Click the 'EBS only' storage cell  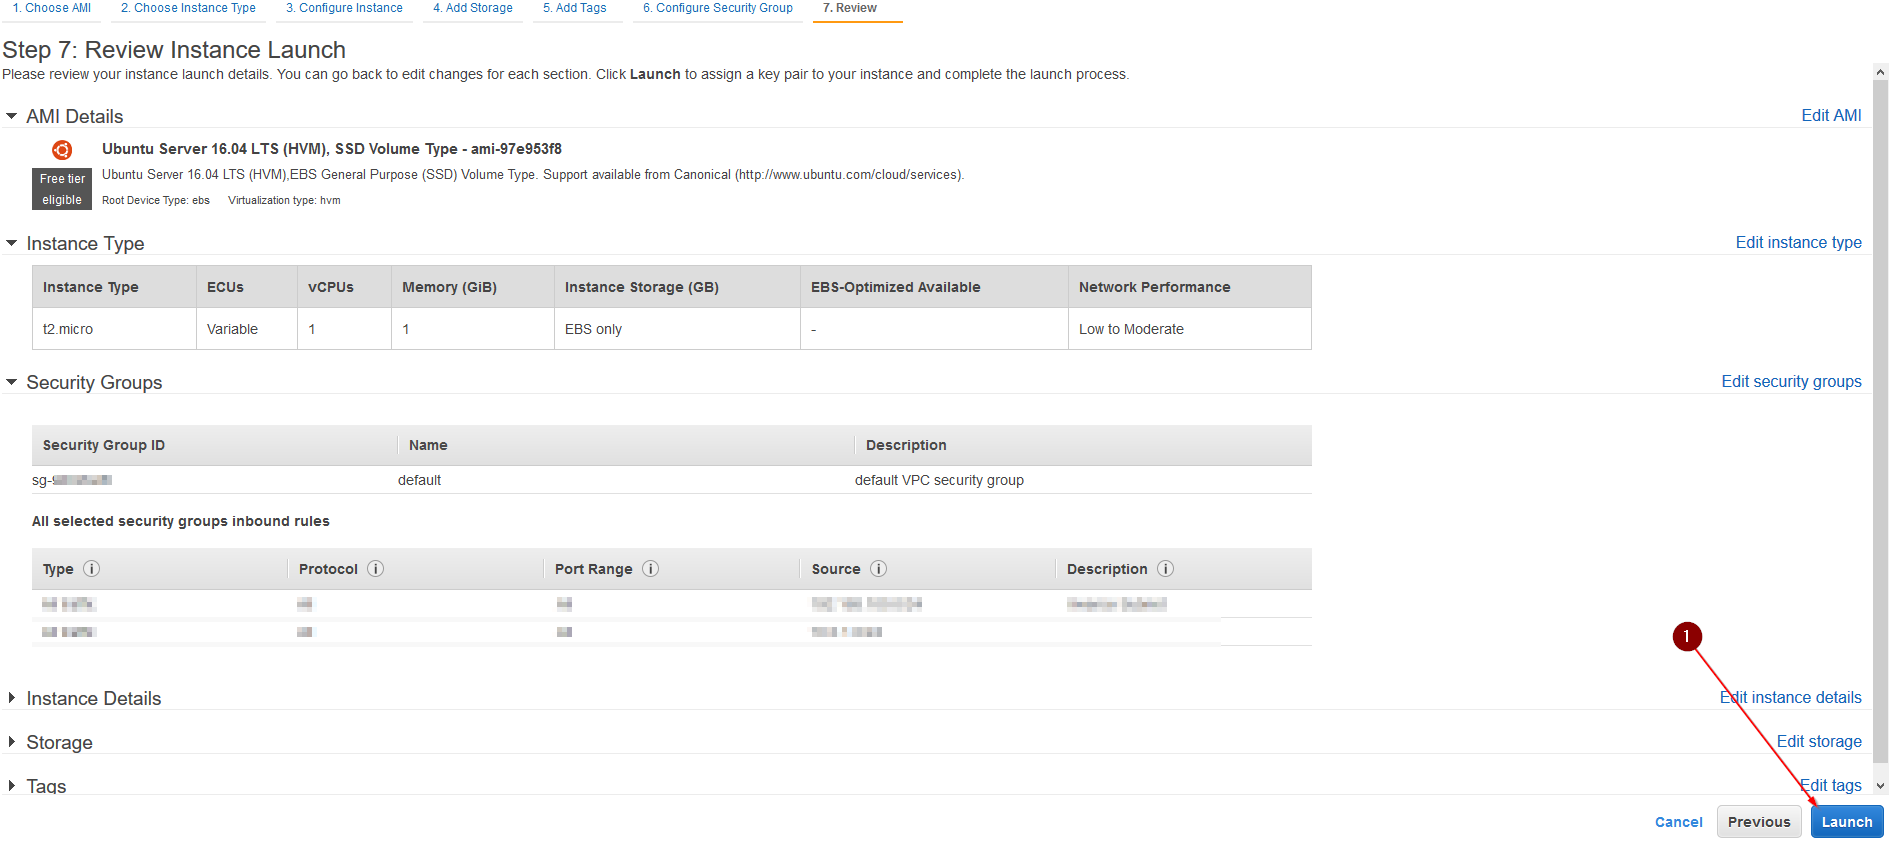677,329
